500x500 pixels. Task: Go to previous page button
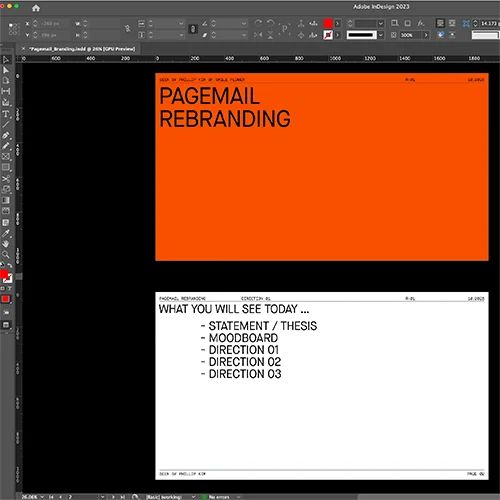(x=60, y=497)
